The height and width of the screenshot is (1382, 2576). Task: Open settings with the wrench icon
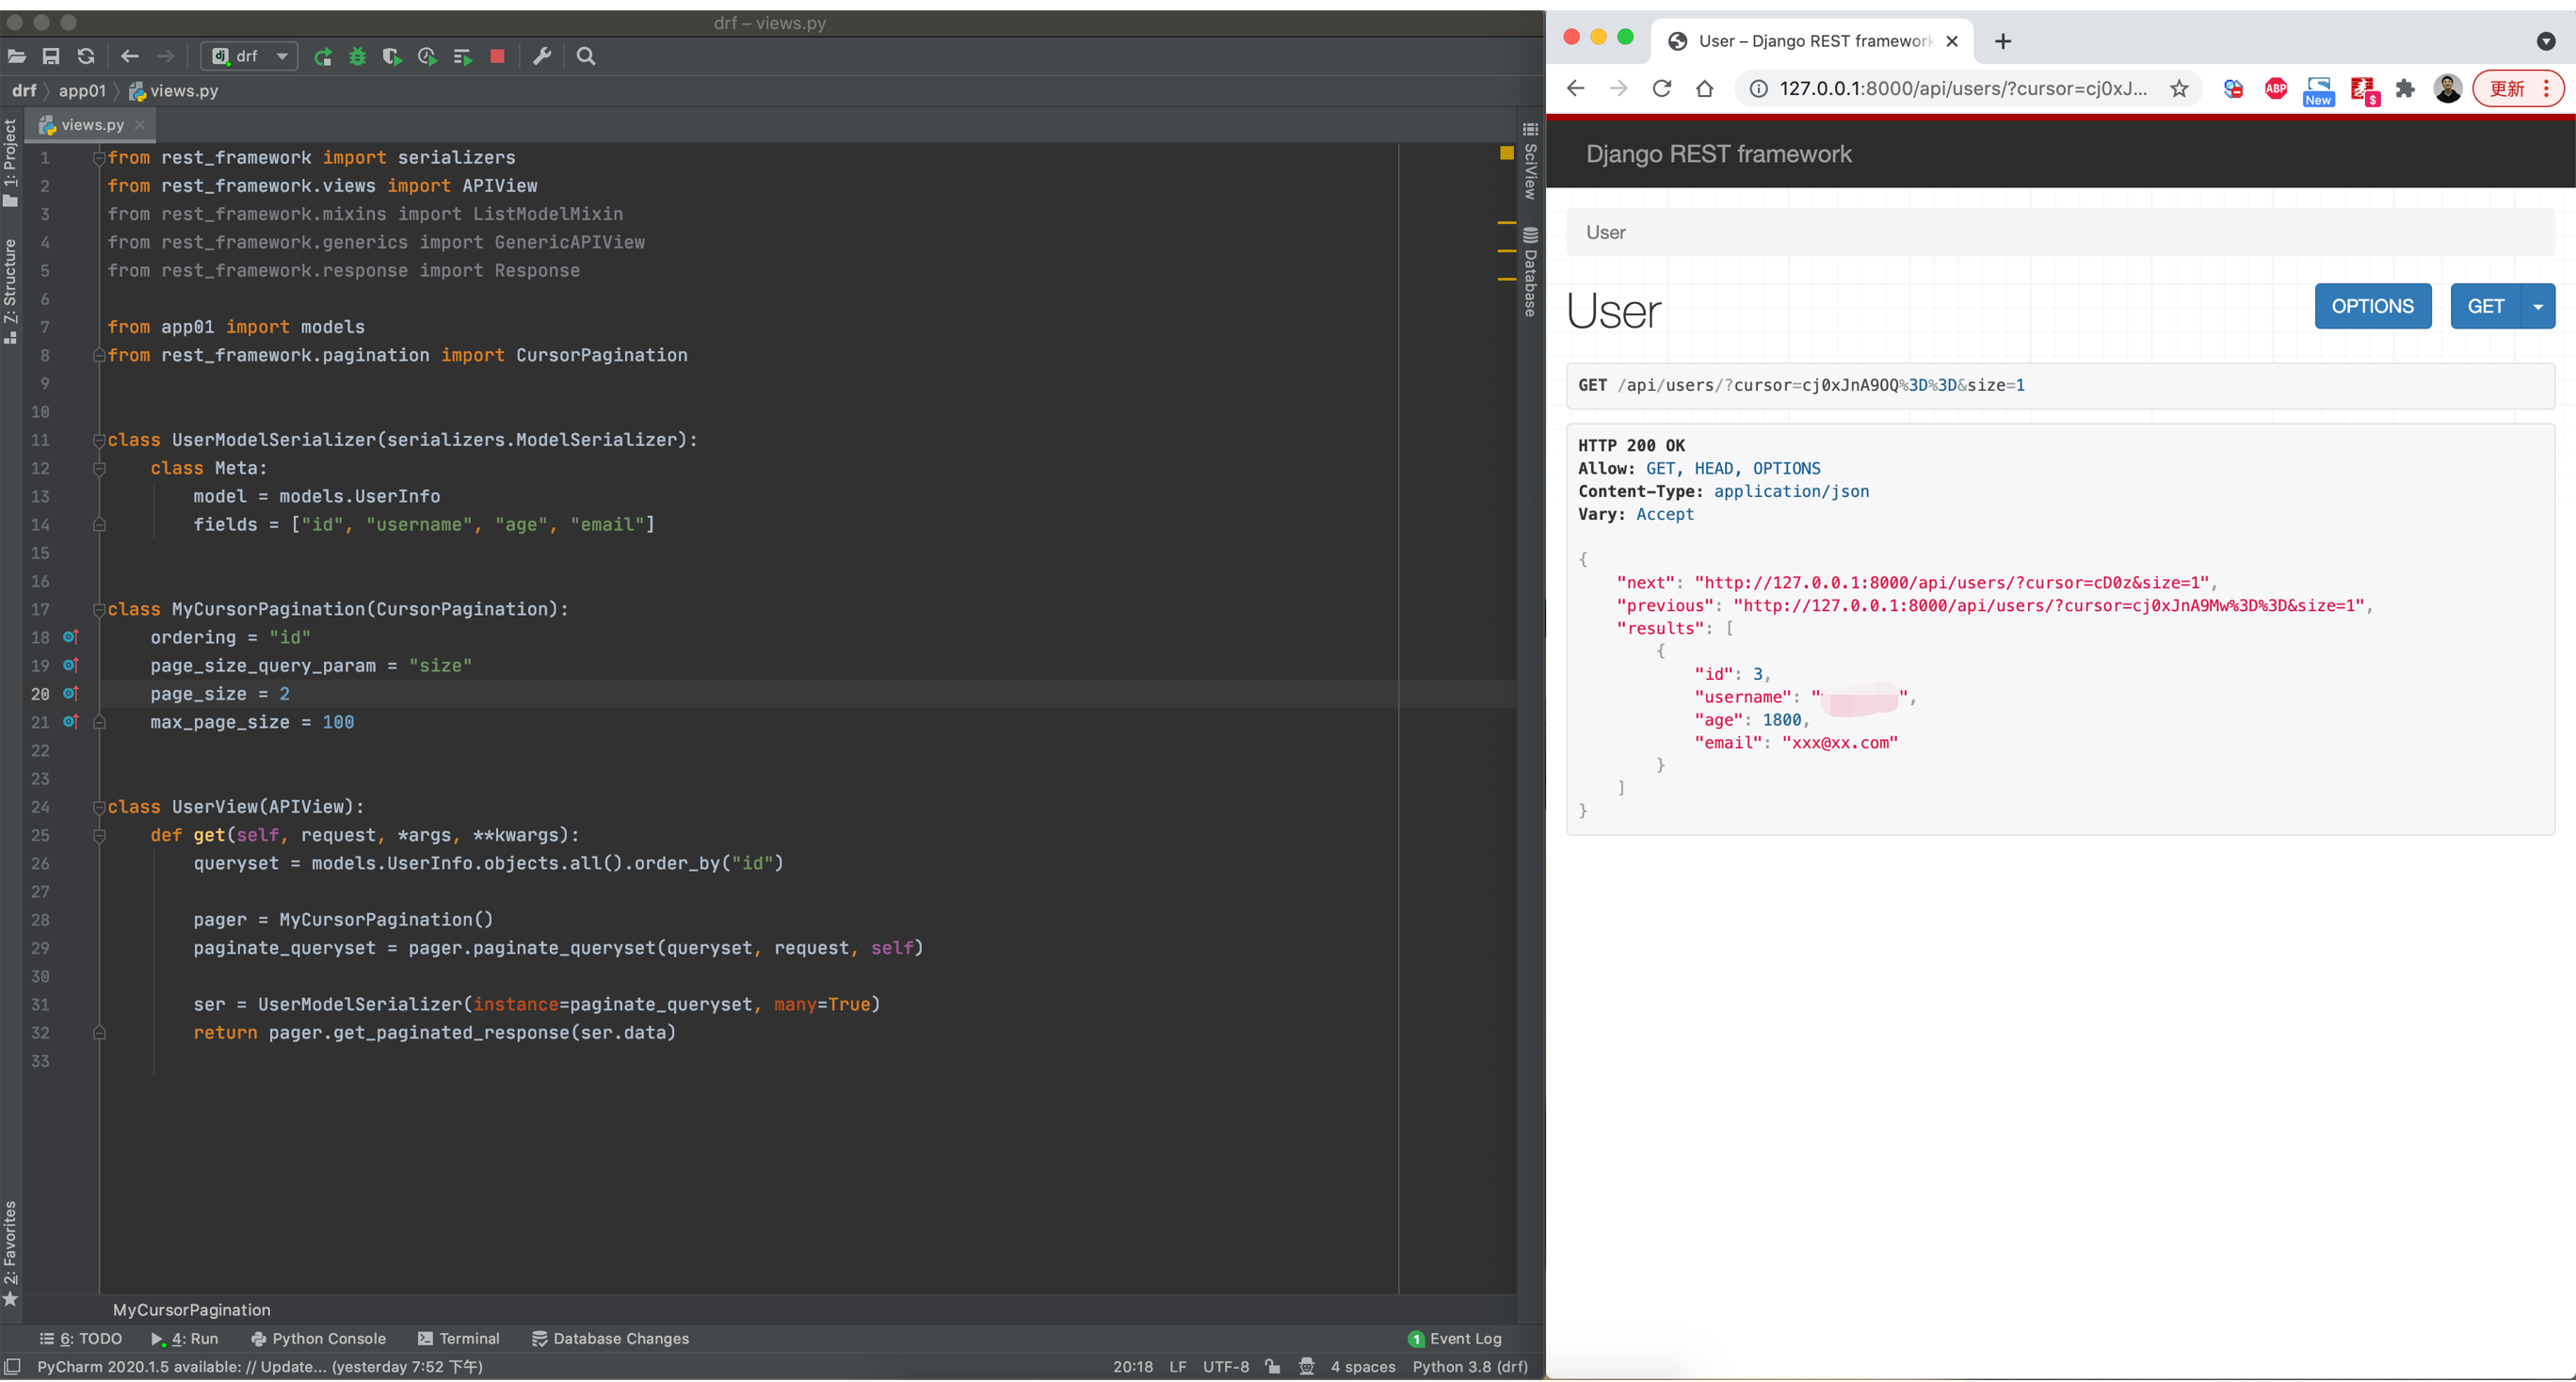click(x=542, y=57)
